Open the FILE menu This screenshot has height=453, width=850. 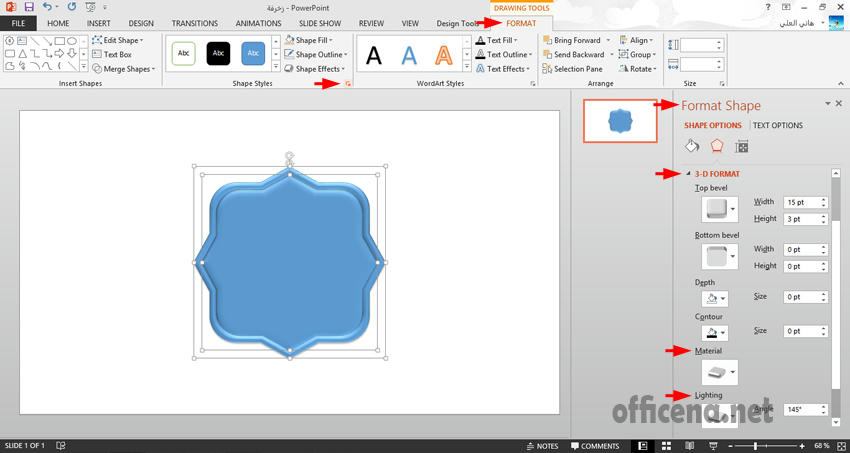point(19,23)
